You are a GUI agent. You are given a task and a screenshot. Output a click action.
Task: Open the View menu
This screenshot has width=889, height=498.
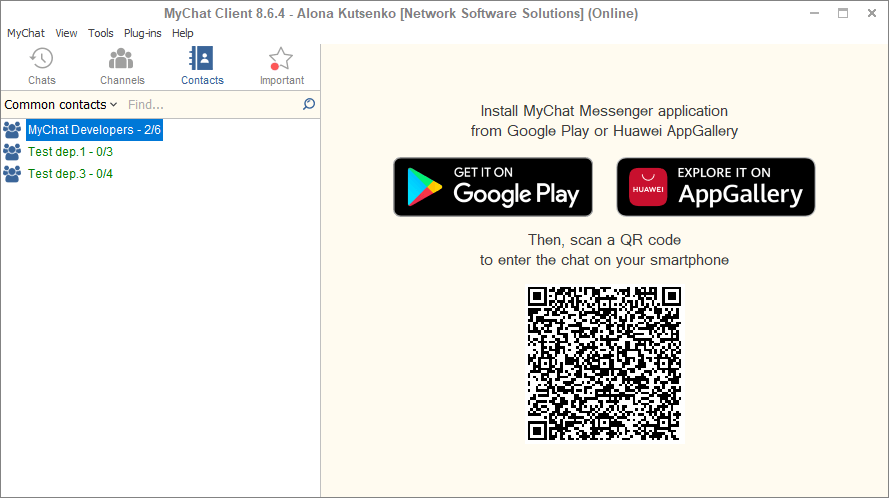click(66, 33)
